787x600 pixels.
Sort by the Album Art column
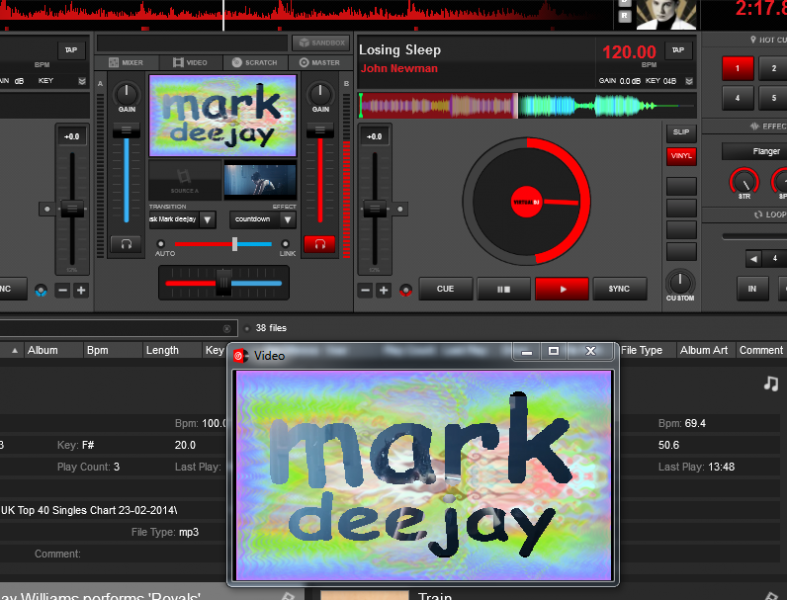pyautogui.click(x=705, y=350)
